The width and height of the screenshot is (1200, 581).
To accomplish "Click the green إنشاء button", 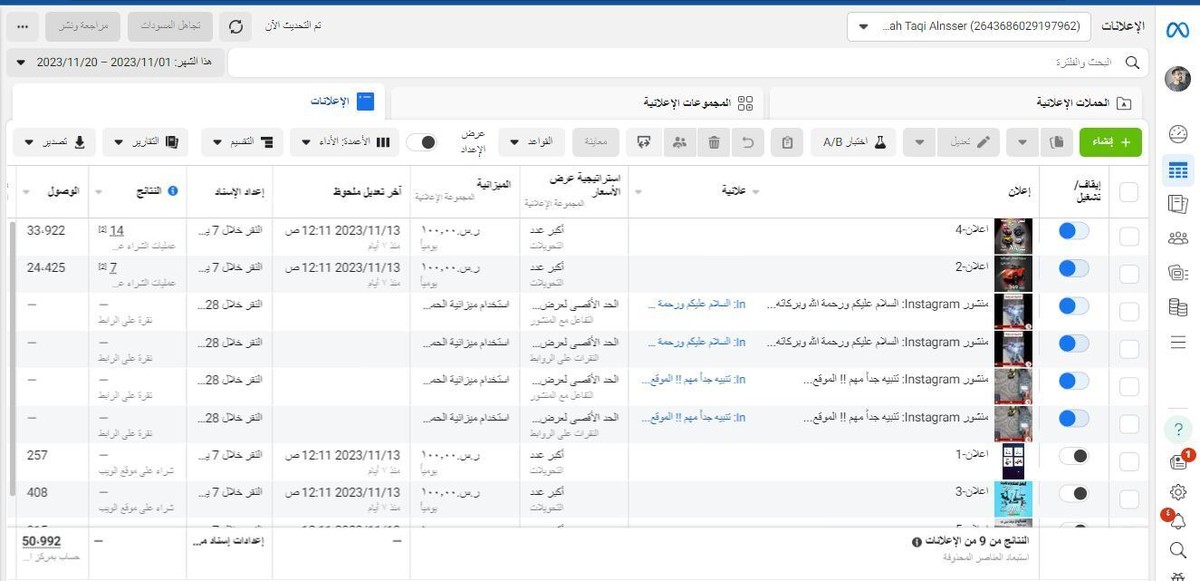I will pos(1112,142).
